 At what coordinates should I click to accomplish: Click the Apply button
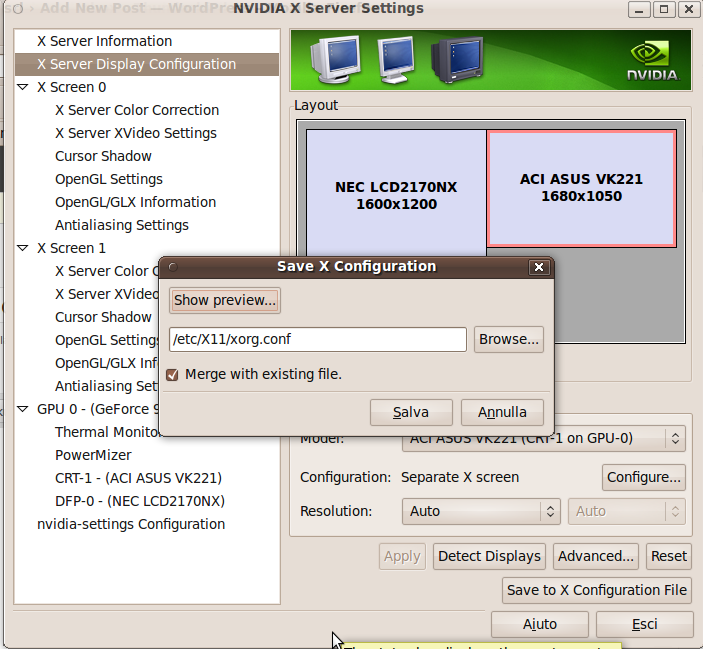pyautogui.click(x=402, y=557)
